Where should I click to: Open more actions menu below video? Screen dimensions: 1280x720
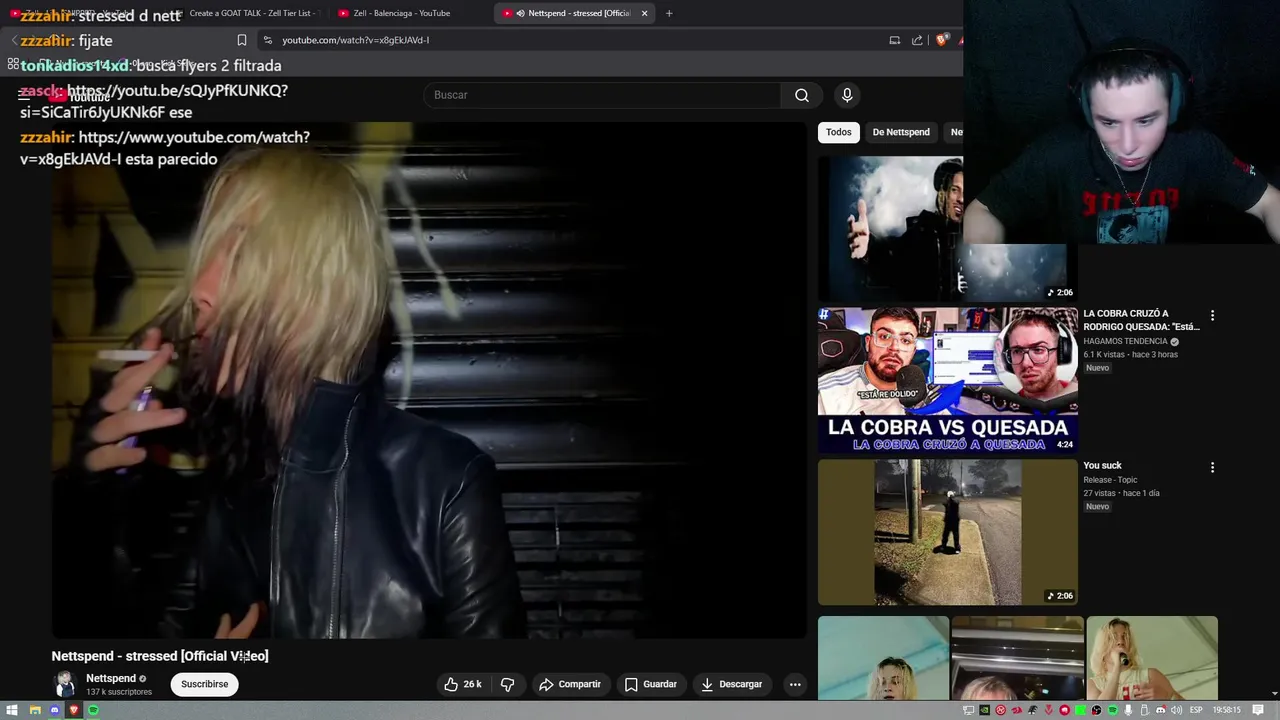click(x=795, y=684)
